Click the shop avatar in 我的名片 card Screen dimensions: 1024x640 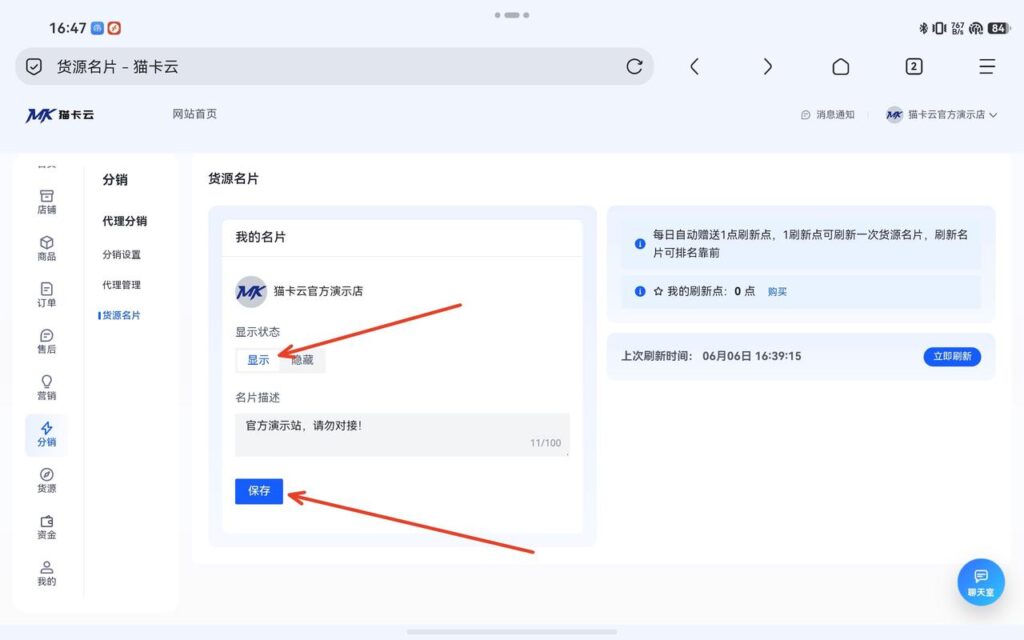point(251,291)
